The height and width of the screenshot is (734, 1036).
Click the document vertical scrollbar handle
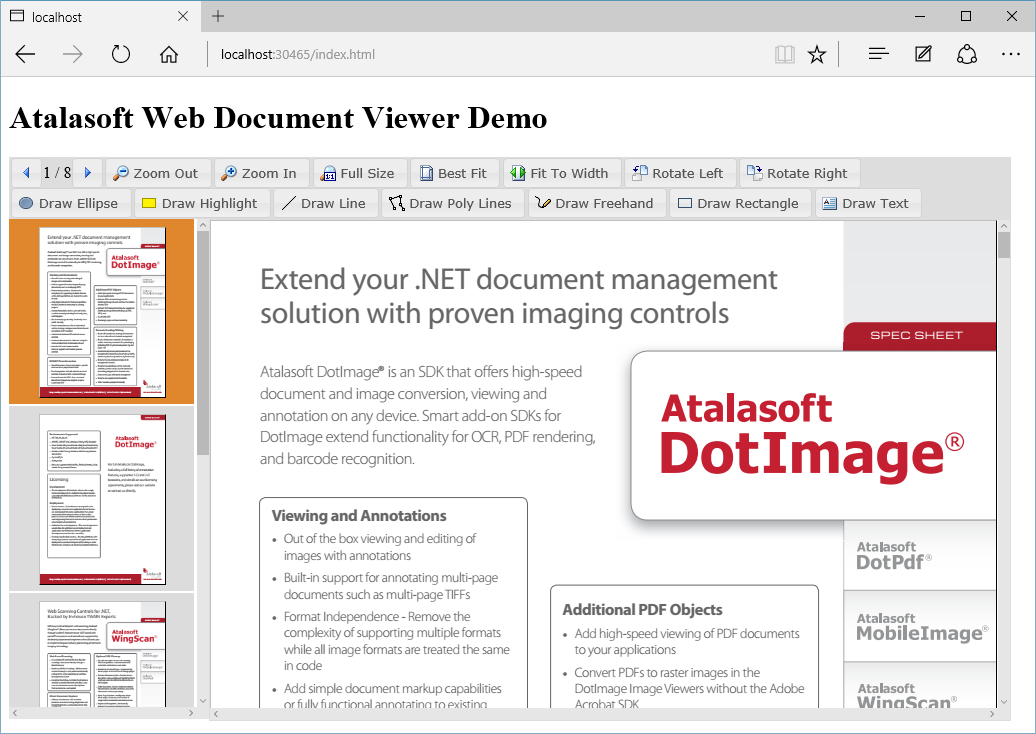coord(1004,245)
